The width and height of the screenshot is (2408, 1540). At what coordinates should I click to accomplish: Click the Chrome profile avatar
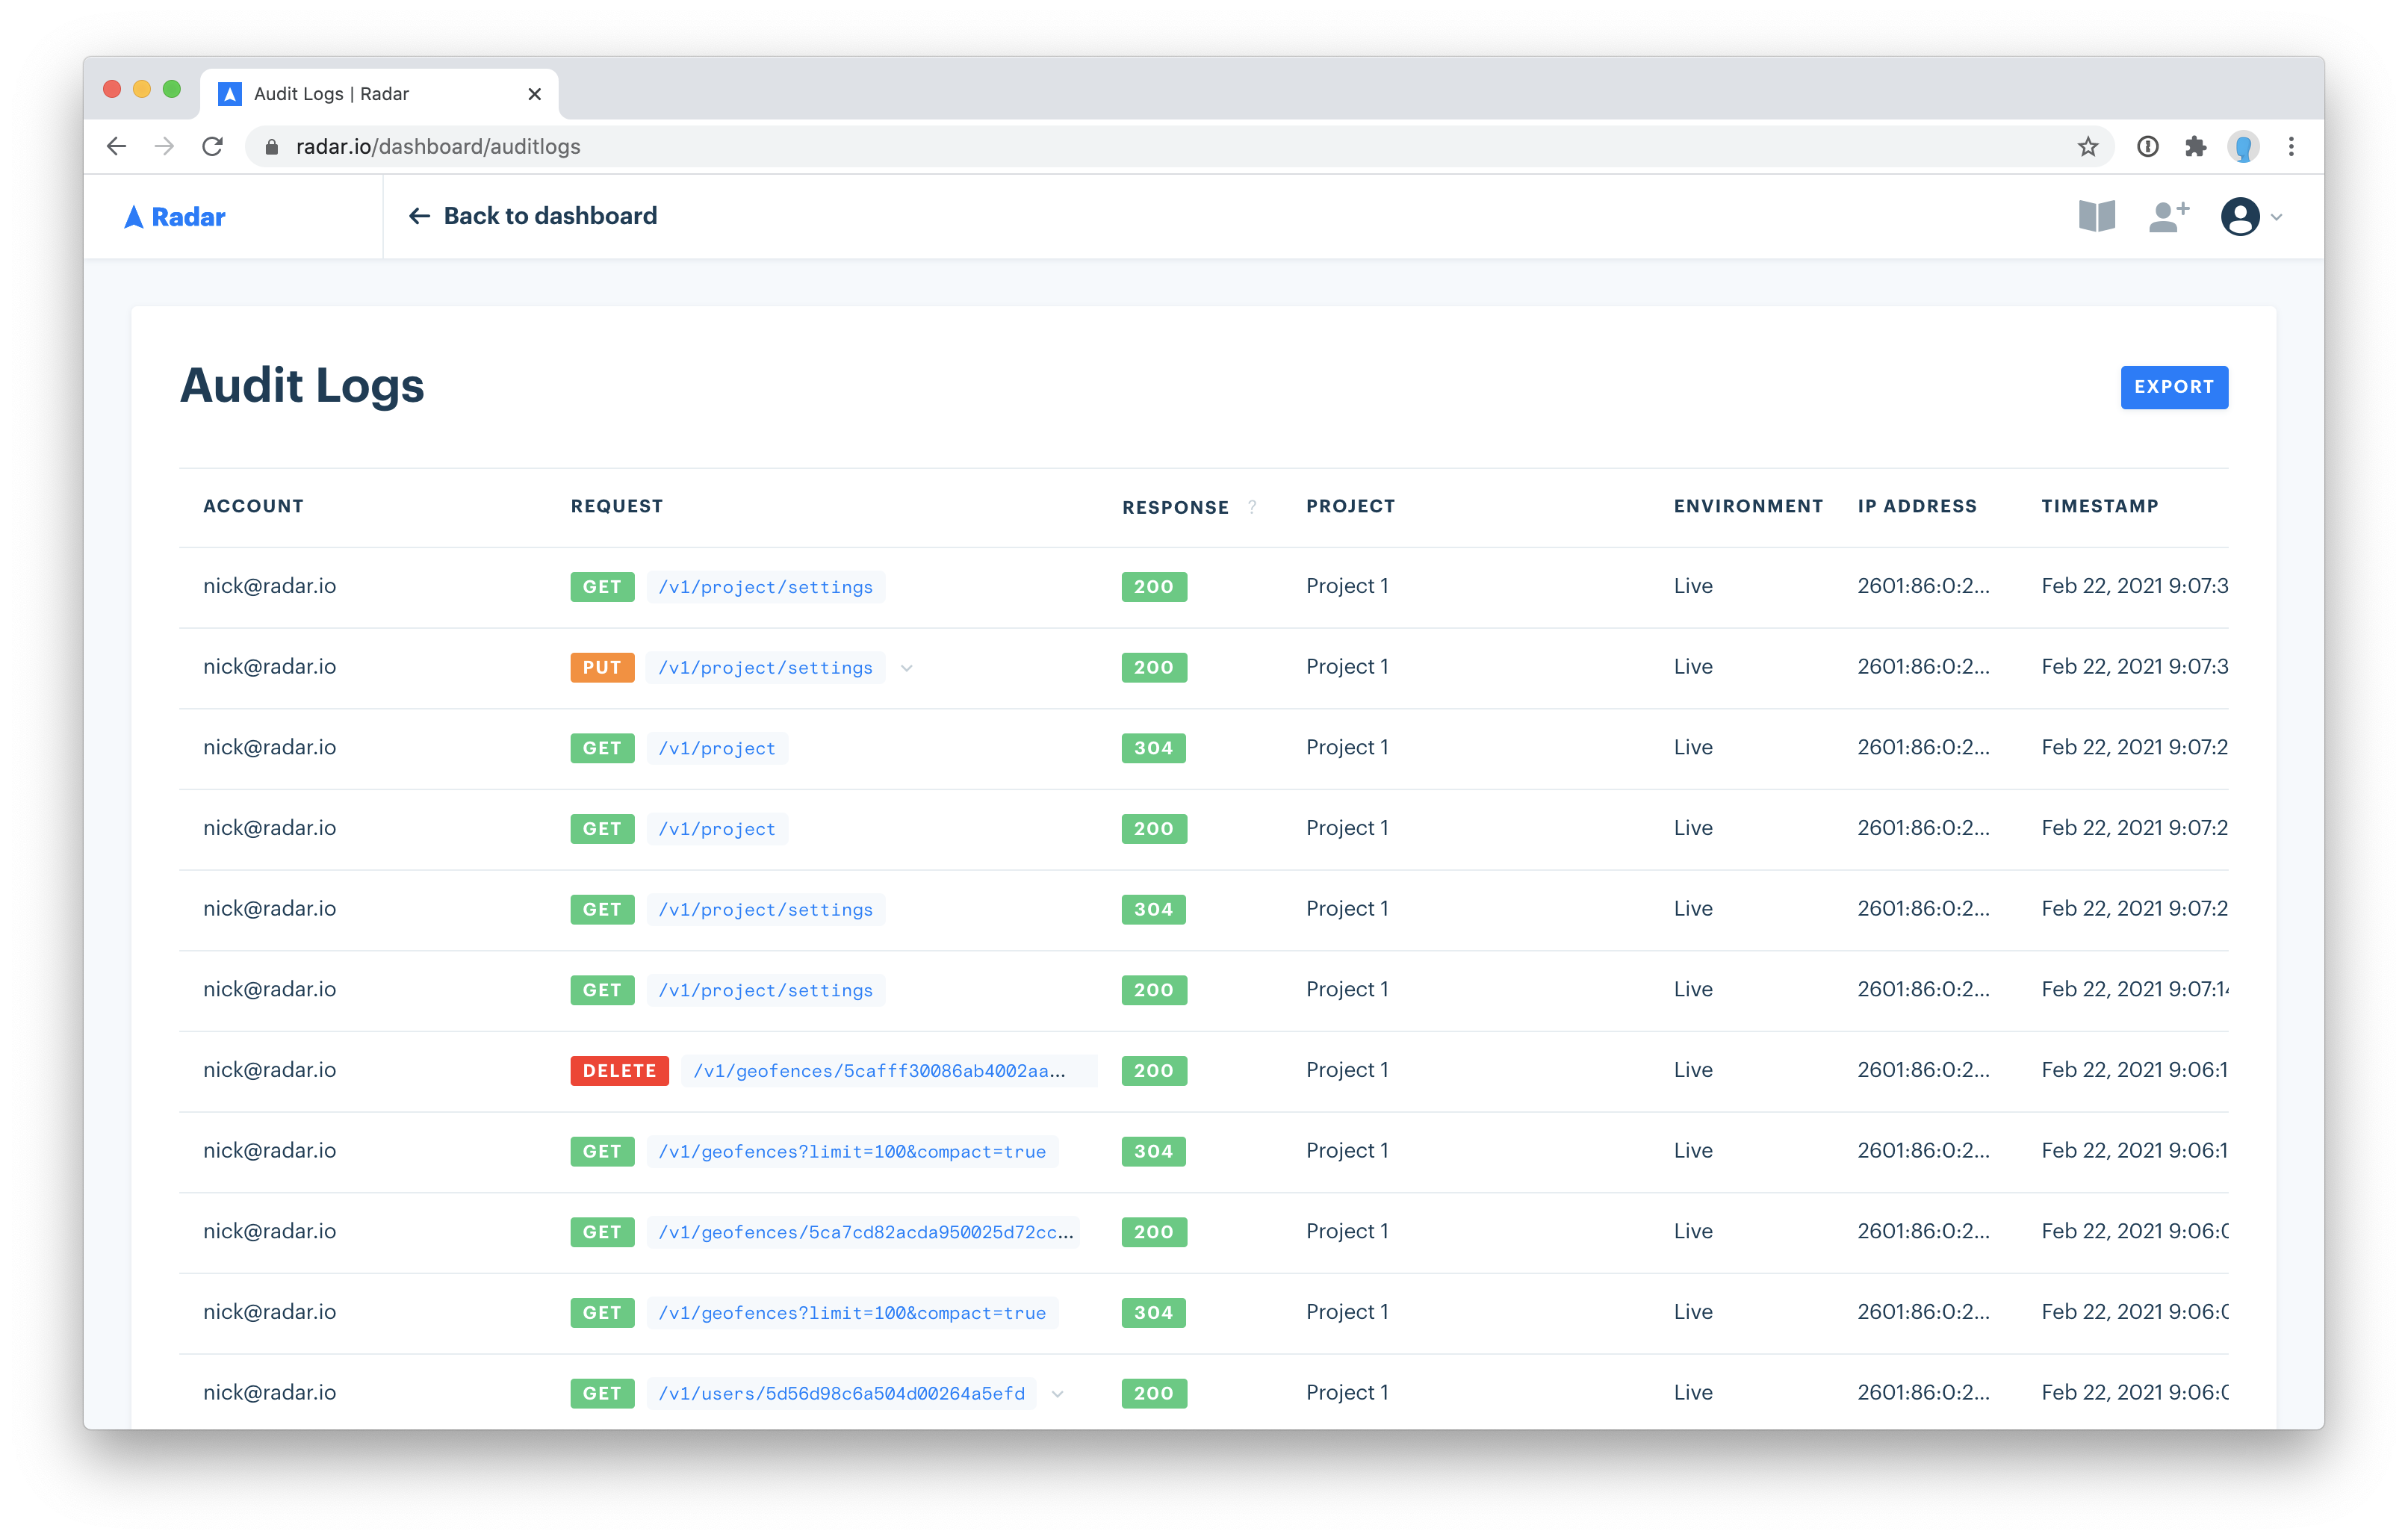pos(2243,147)
